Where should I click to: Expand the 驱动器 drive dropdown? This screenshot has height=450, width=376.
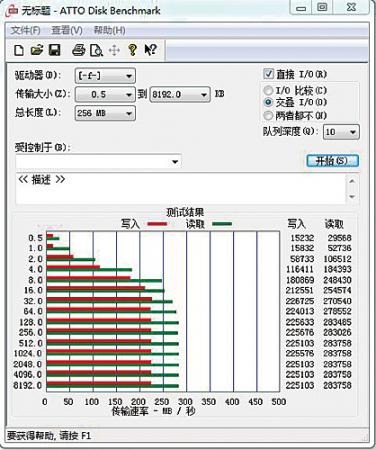pos(105,76)
